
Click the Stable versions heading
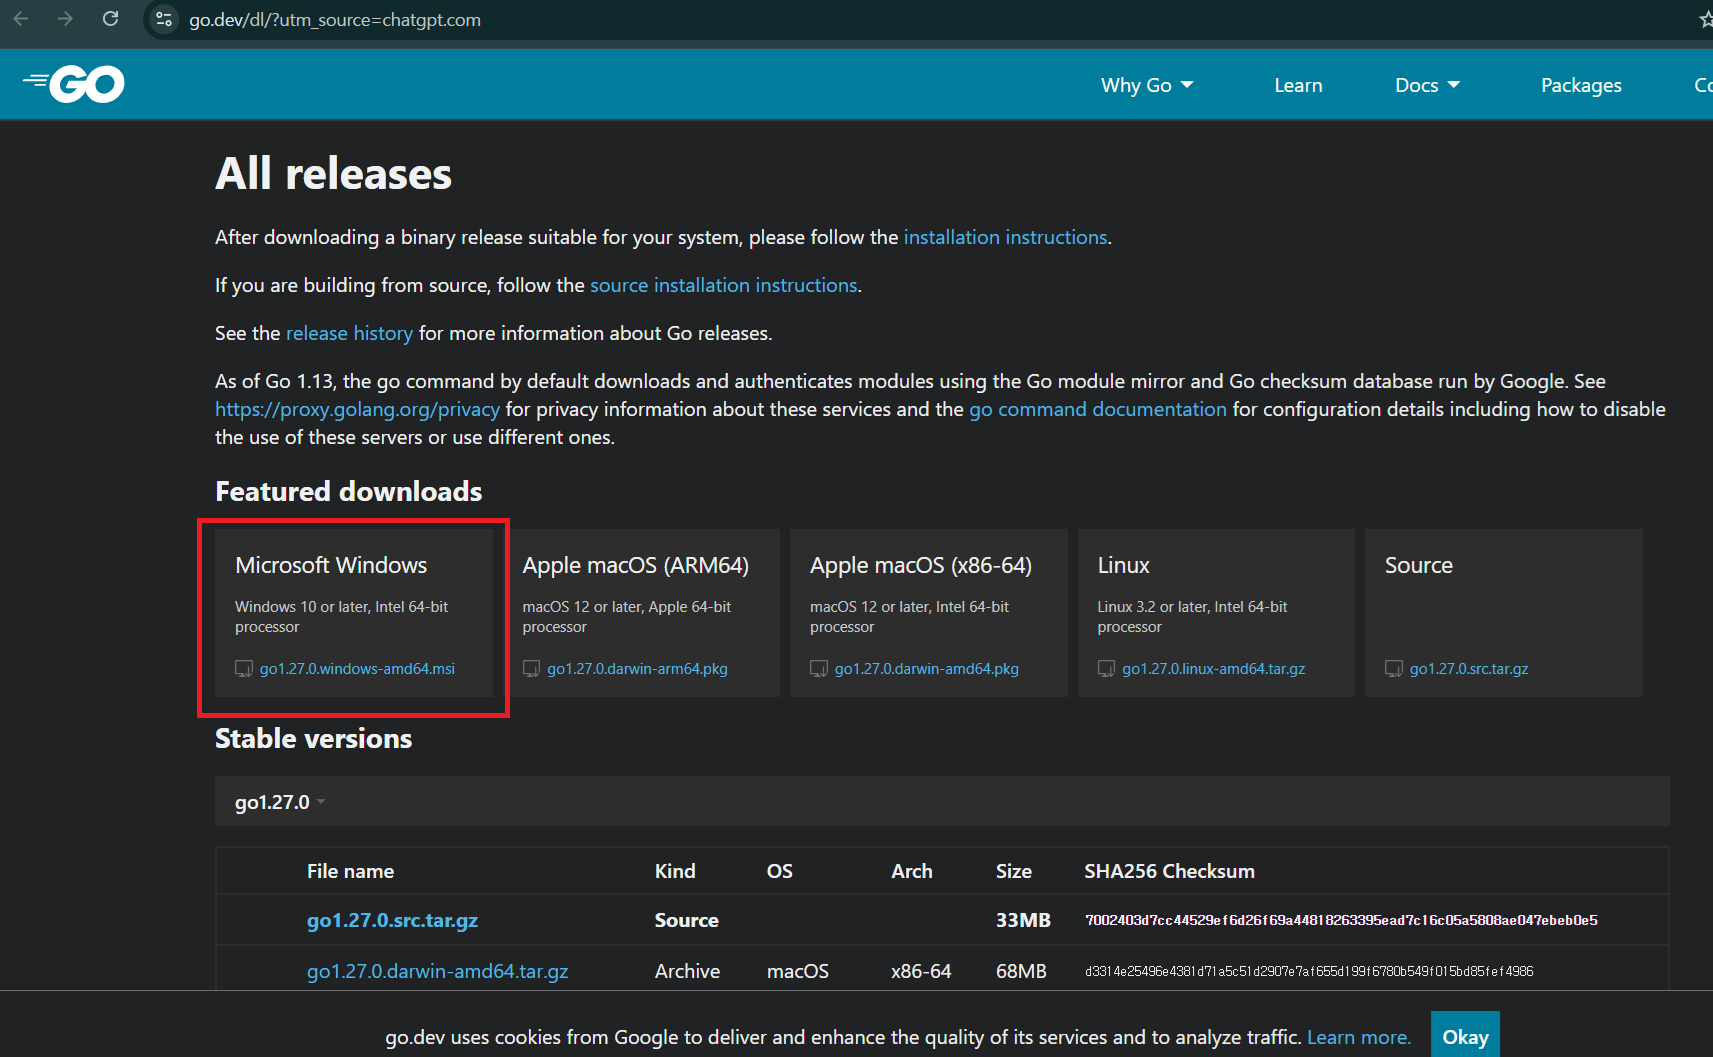[x=313, y=738]
